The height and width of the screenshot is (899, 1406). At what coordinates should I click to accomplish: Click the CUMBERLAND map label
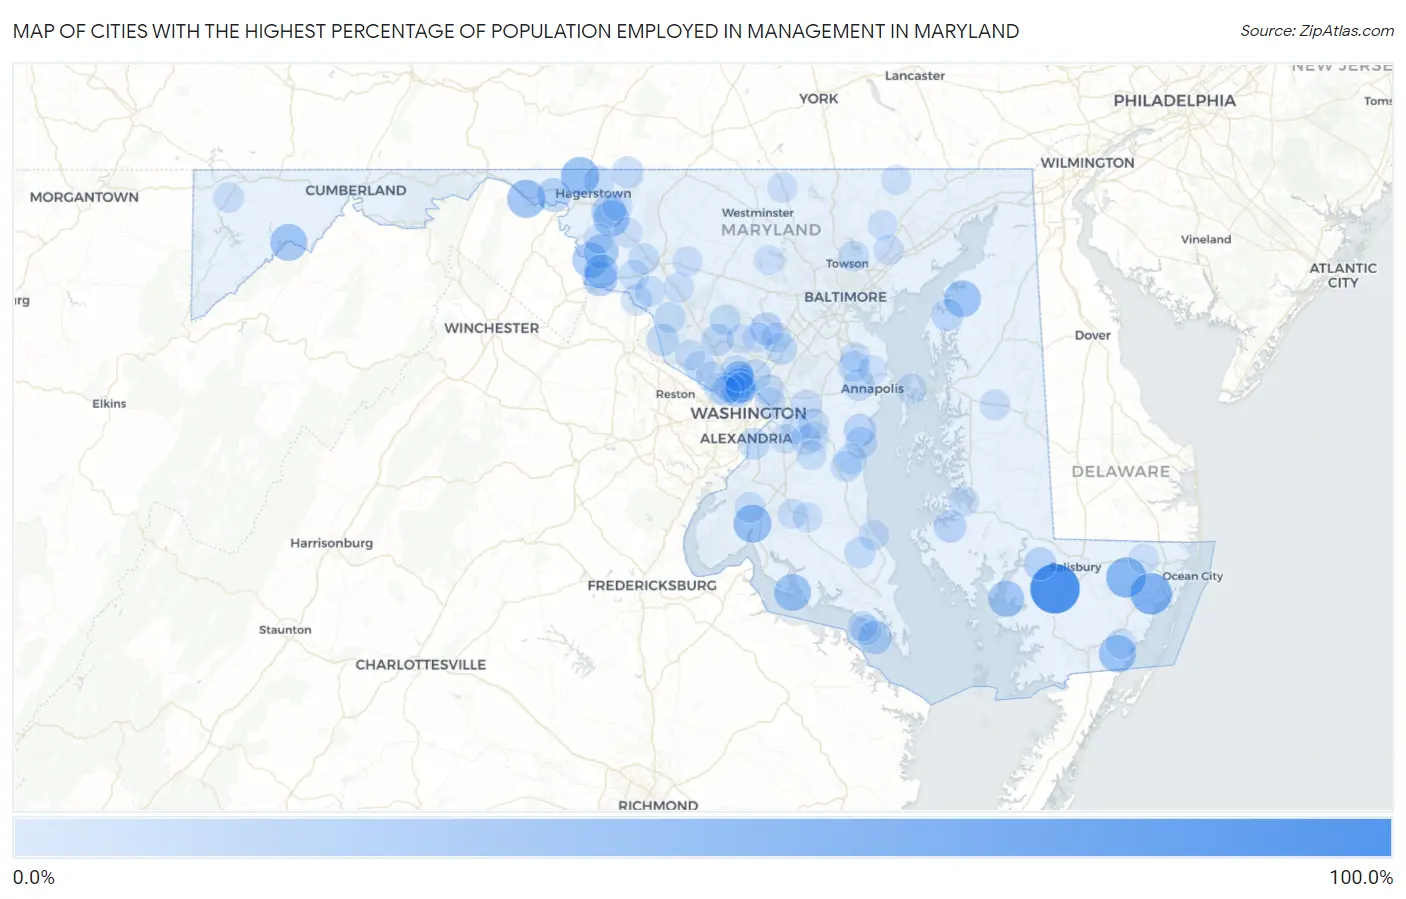pos(355,190)
